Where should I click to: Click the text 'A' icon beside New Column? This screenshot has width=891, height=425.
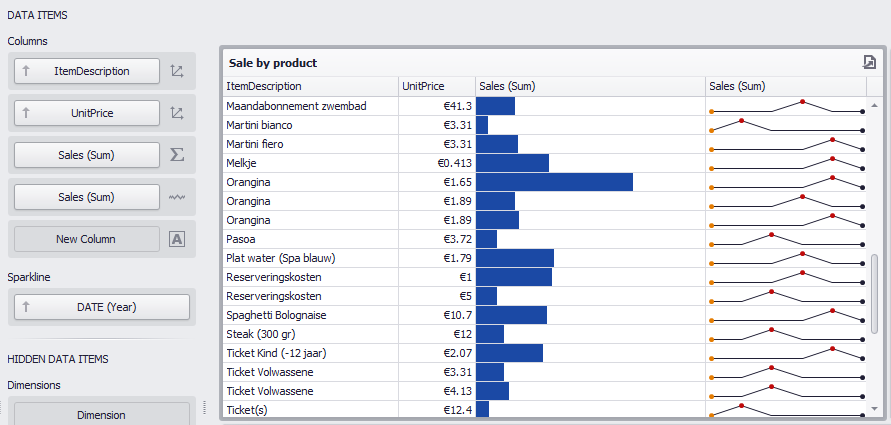177,239
